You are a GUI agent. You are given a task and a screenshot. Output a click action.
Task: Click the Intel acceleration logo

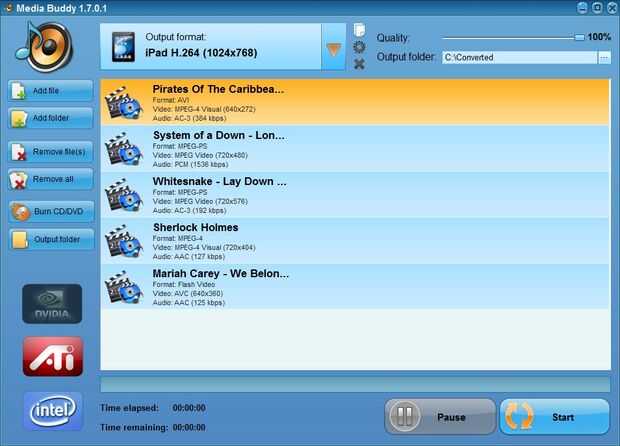click(53, 411)
